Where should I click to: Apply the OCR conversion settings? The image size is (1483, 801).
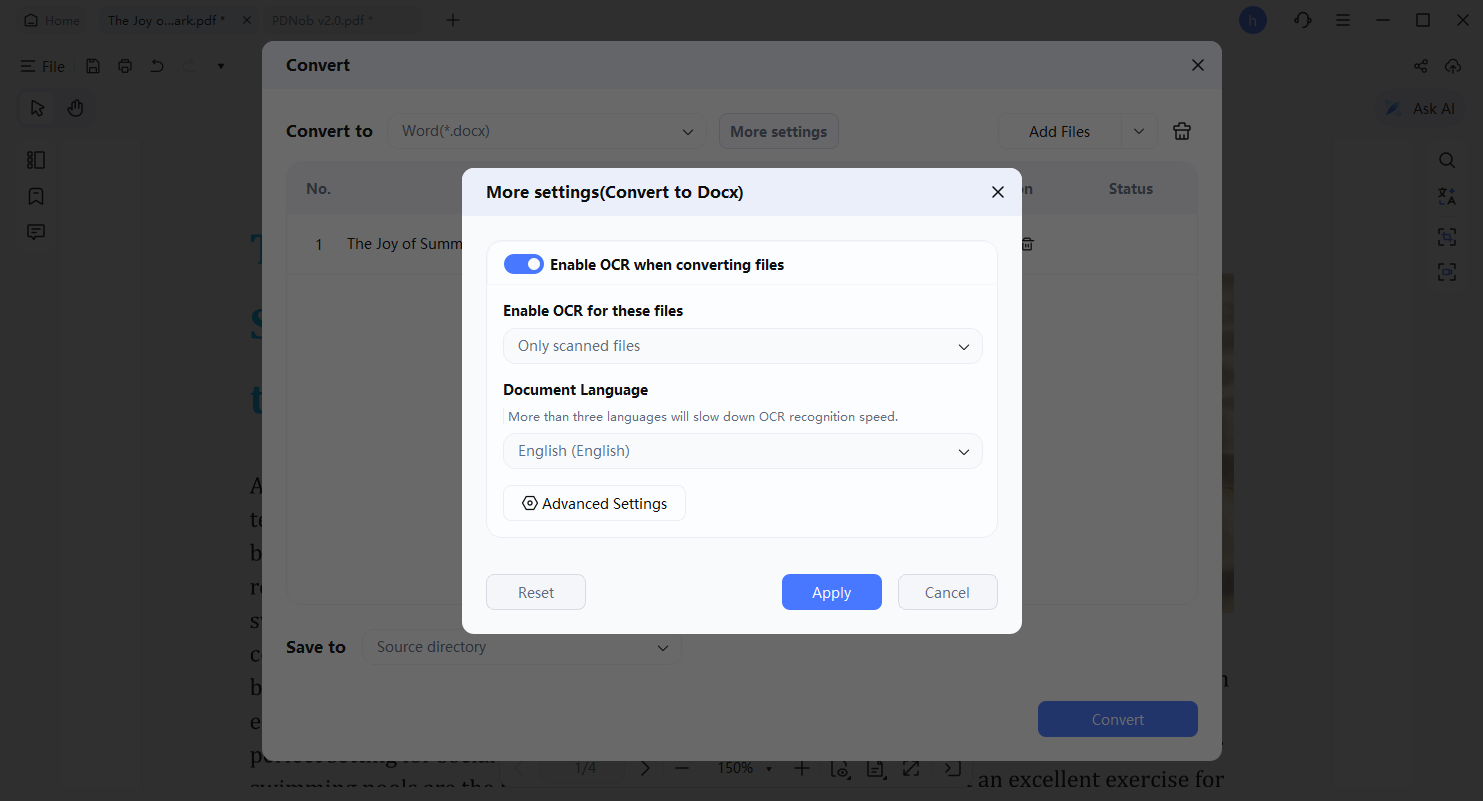(831, 592)
